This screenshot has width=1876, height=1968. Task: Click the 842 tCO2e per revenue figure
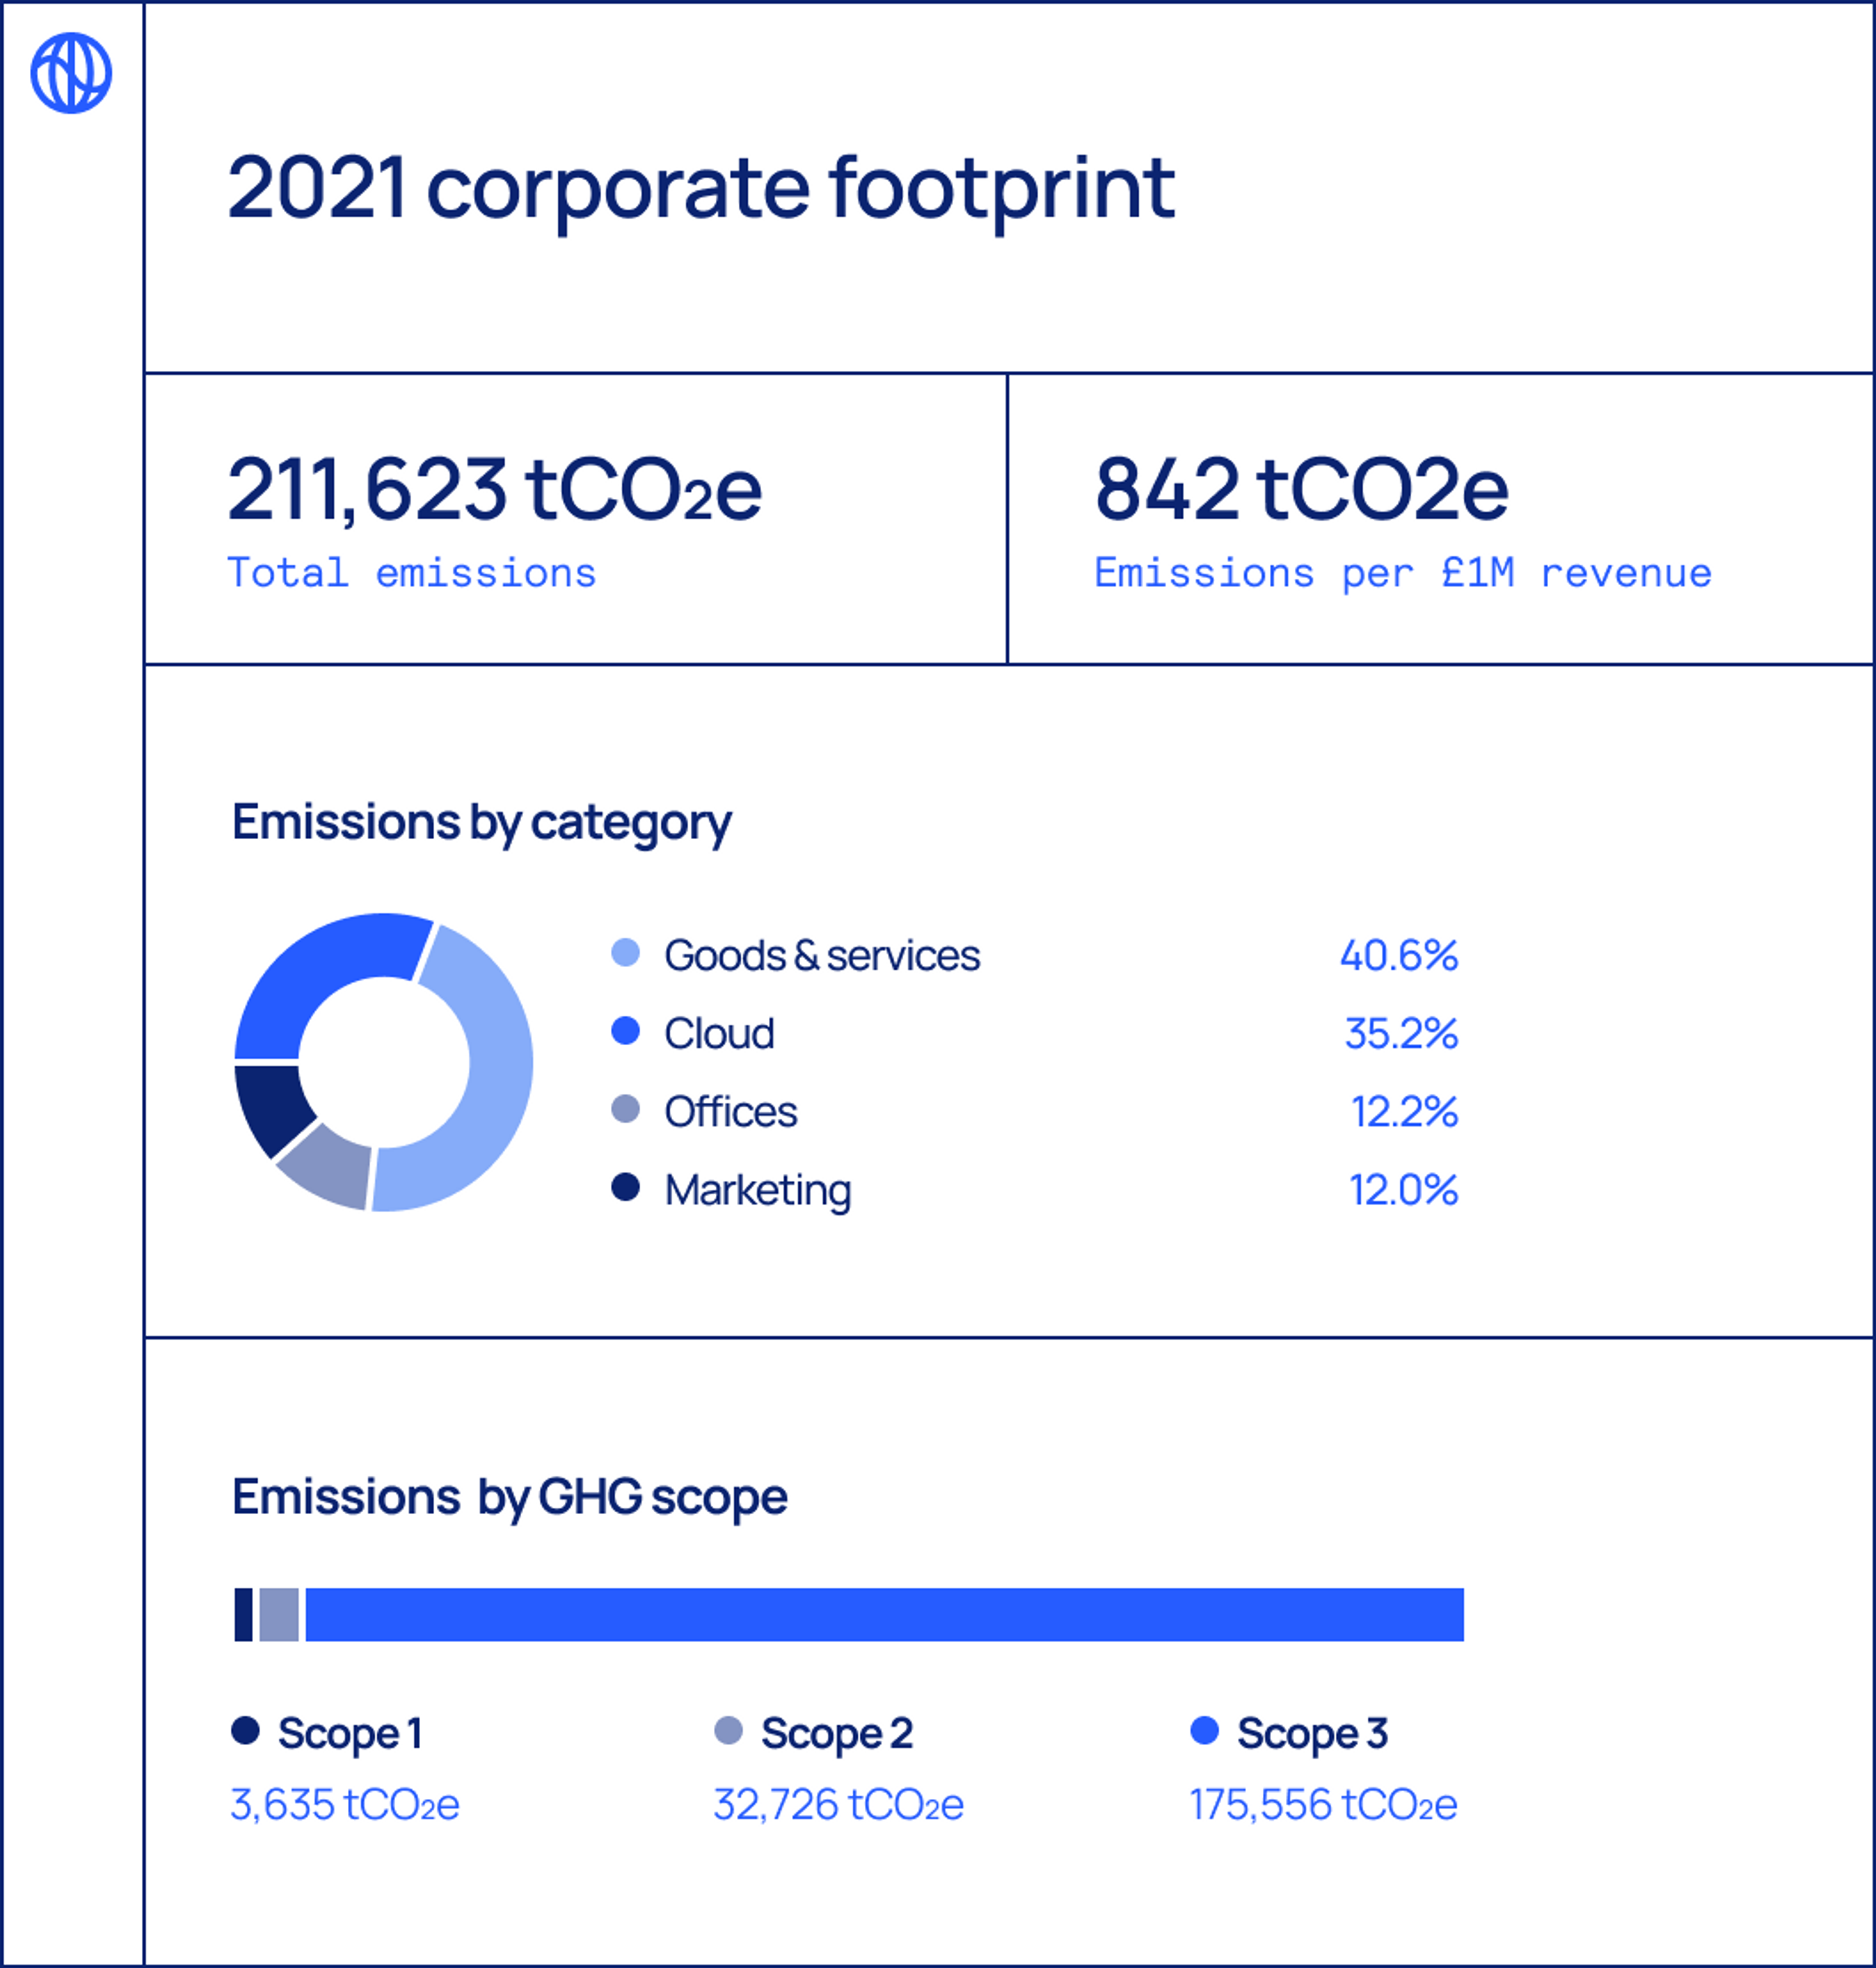click(x=1300, y=490)
